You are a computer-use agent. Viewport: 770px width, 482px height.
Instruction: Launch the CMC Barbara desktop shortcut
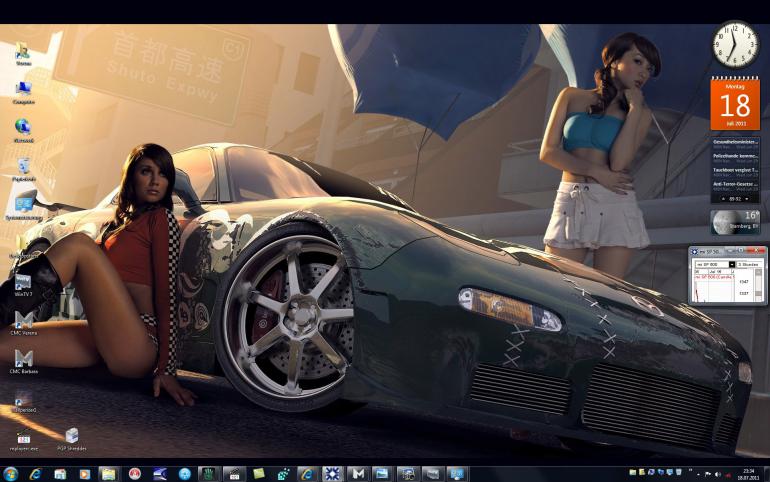tap(23, 359)
